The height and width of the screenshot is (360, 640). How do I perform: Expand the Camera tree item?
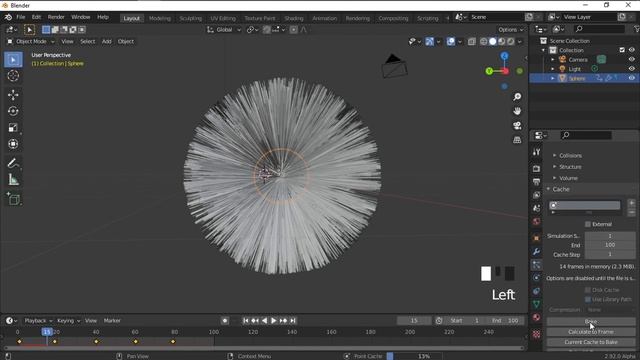pos(553,60)
